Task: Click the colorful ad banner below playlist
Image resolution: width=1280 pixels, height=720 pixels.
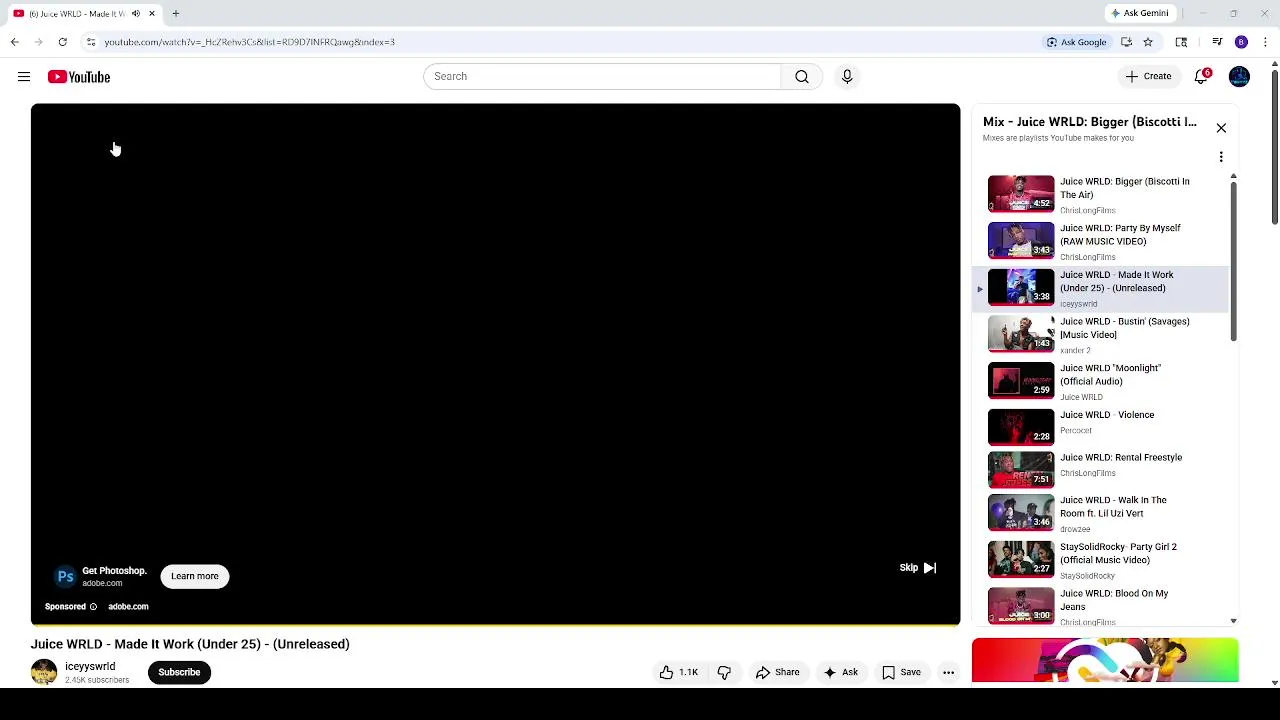Action: [x=1105, y=661]
